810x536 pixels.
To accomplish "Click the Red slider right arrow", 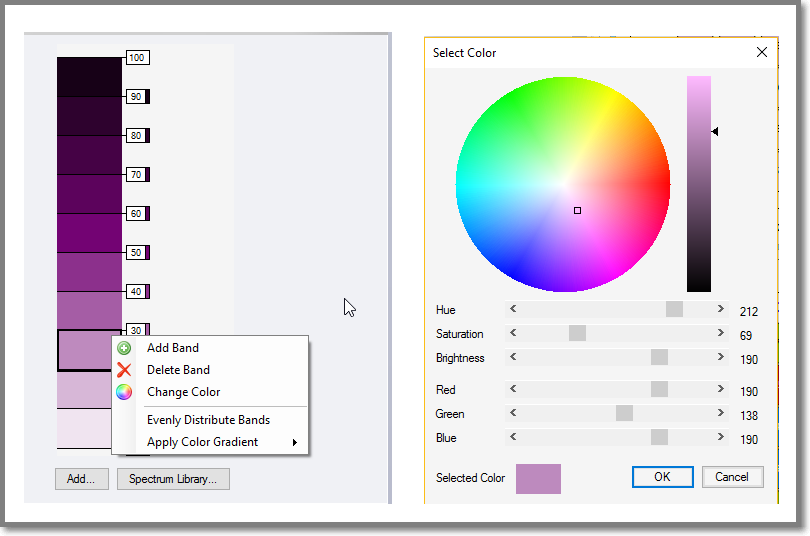I will (720, 390).
